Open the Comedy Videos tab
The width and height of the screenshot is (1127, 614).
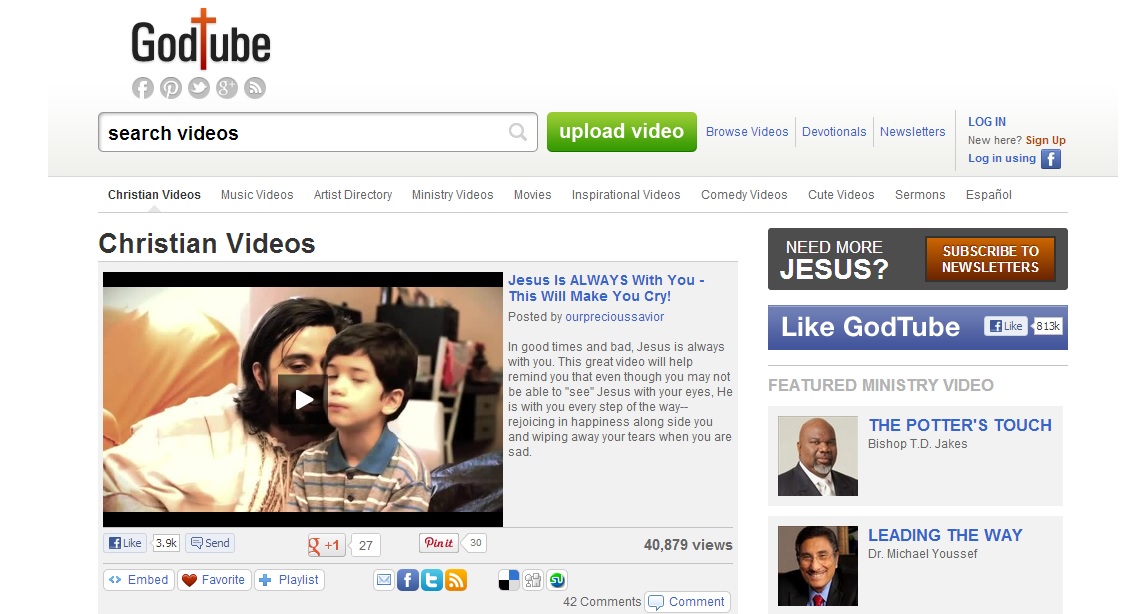tap(744, 195)
